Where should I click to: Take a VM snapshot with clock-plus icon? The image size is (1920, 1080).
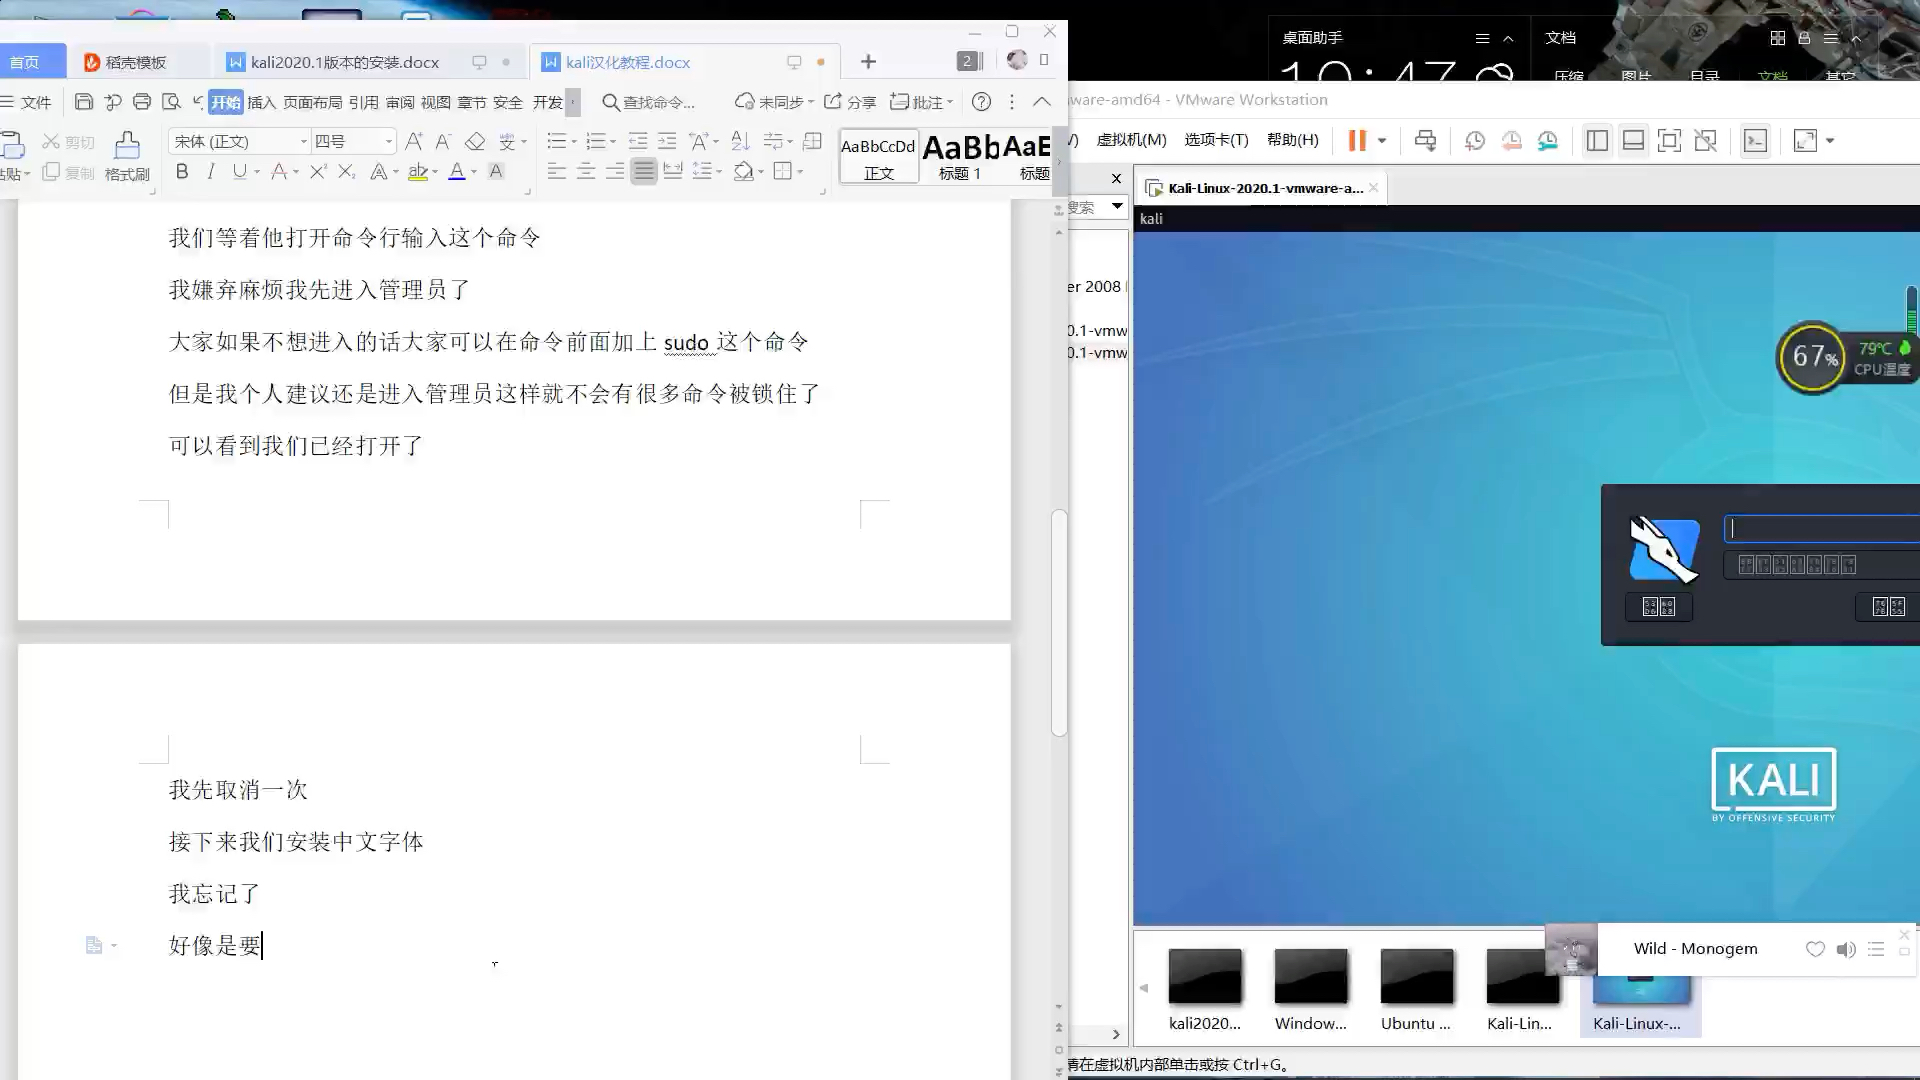coord(1474,141)
